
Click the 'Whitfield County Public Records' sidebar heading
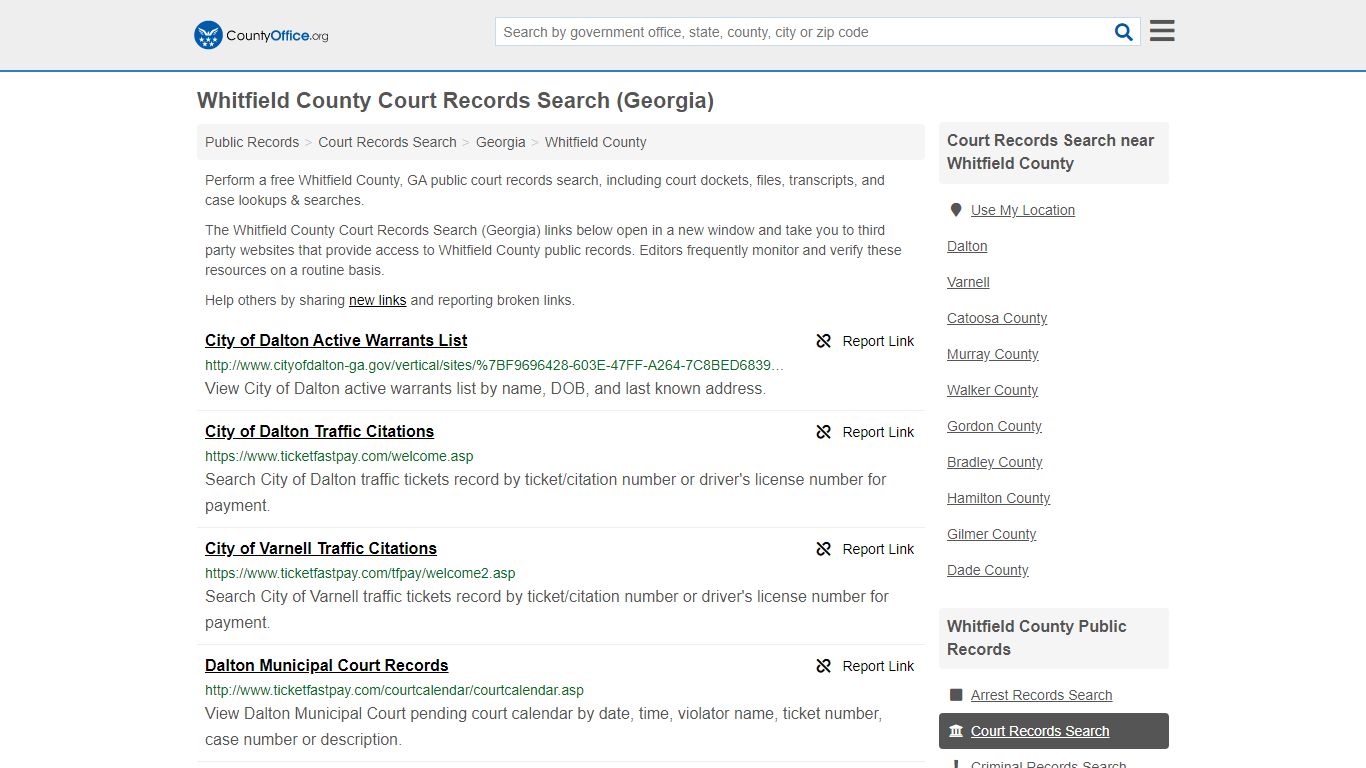click(1036, 638)
